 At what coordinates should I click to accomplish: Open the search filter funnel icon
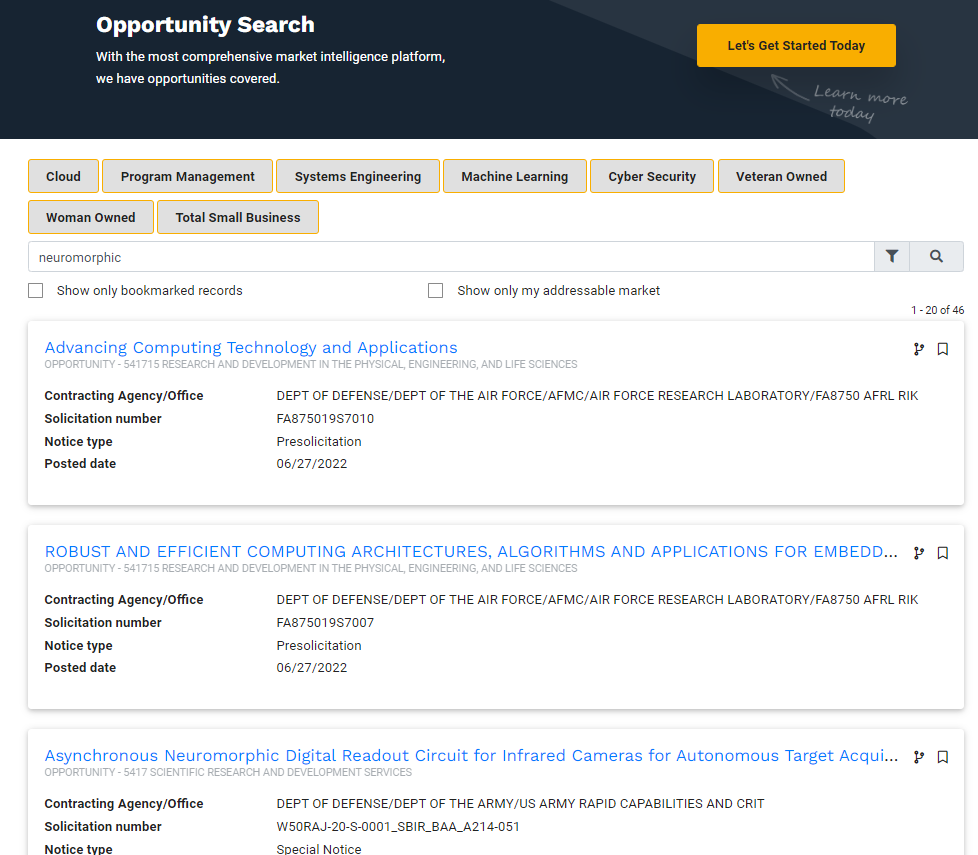tap(892, 256)
